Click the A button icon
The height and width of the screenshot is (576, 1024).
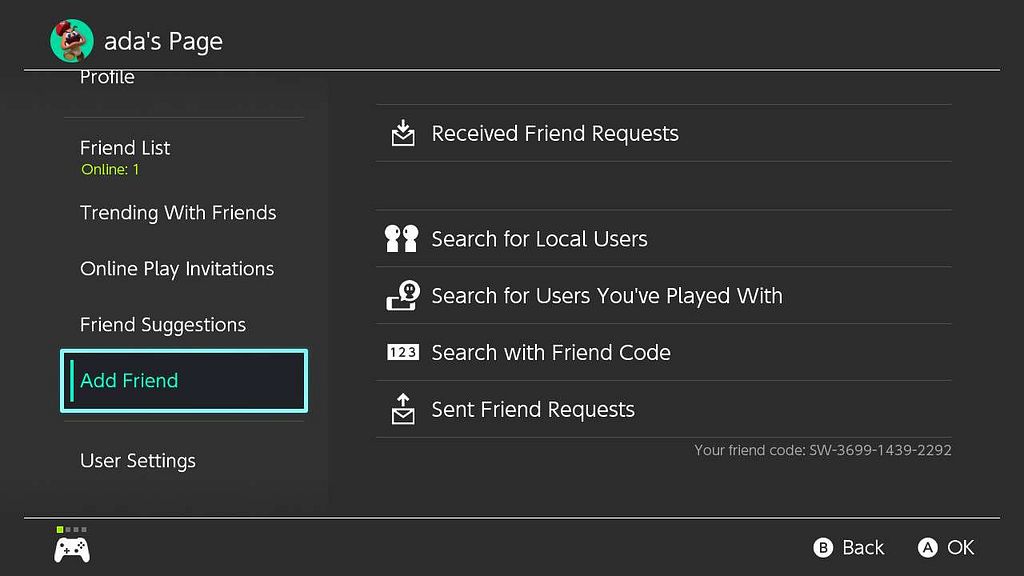(927, 547)
